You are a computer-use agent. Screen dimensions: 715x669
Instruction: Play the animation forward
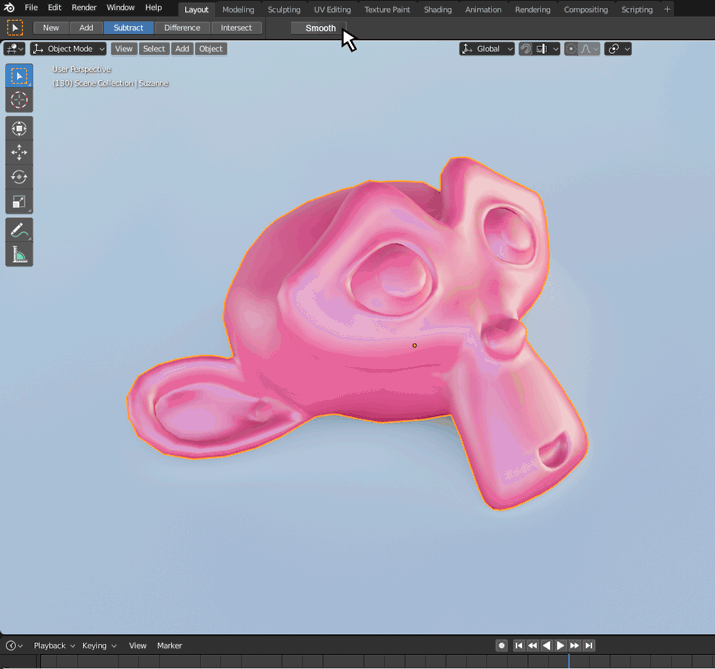560,645
